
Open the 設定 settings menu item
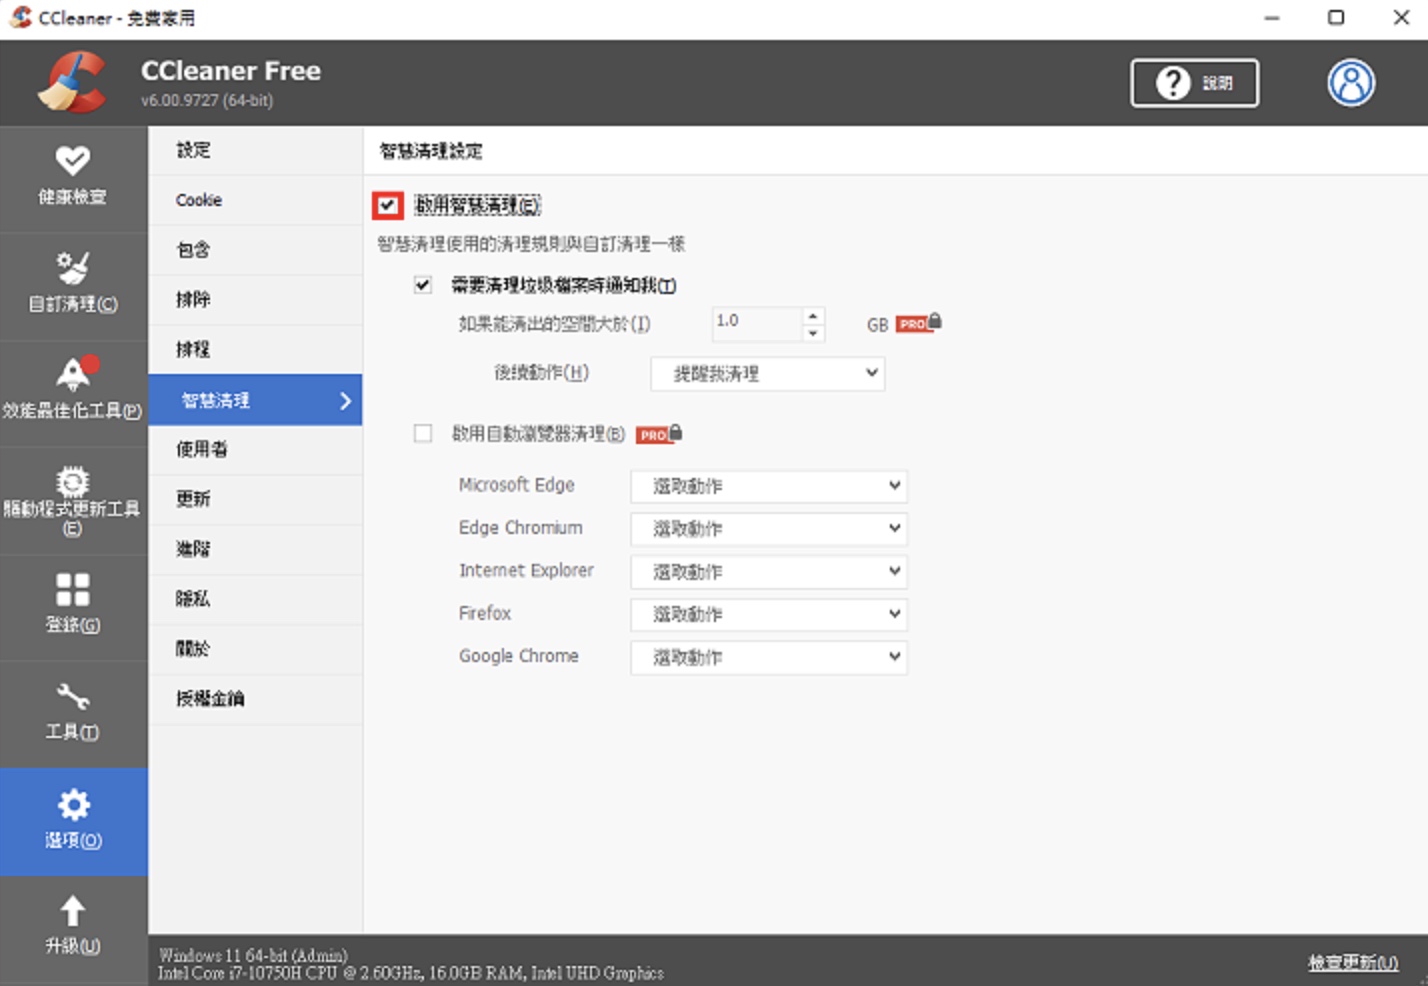[255, 150]
